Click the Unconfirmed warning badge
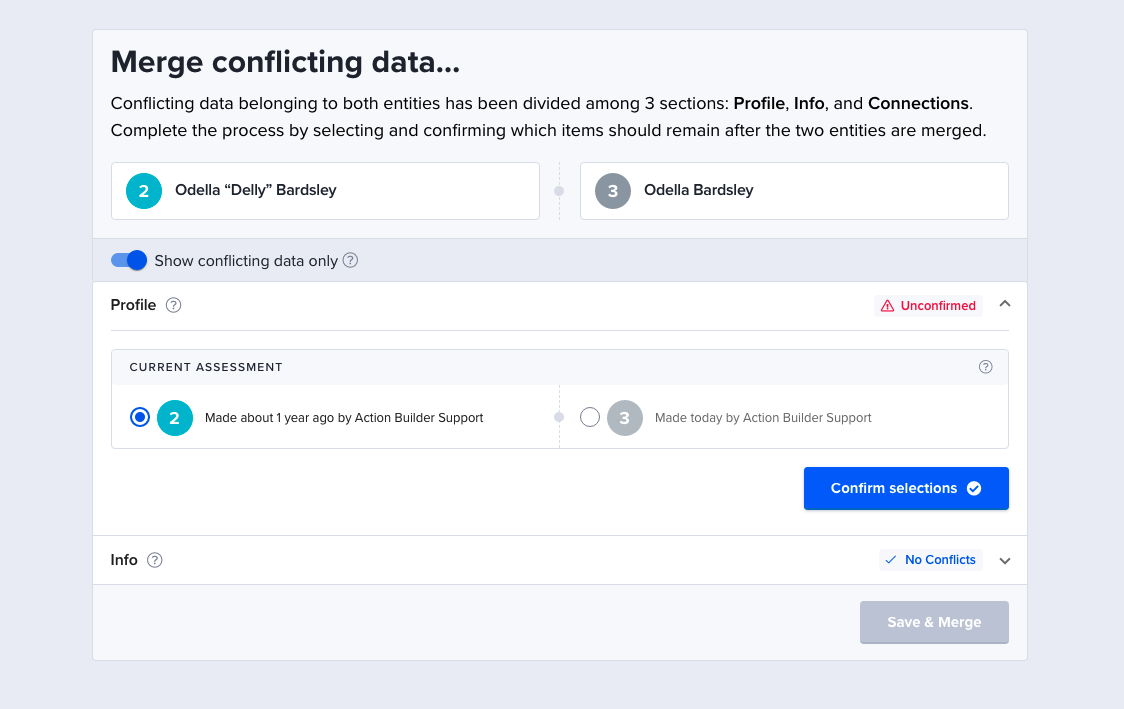The height and width of the screenshot is (709, 1124). coord(928,305)
